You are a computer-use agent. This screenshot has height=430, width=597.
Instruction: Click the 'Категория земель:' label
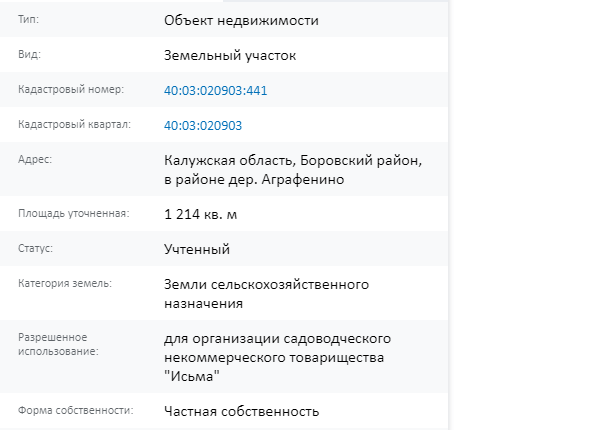click(x=65, y=283)
